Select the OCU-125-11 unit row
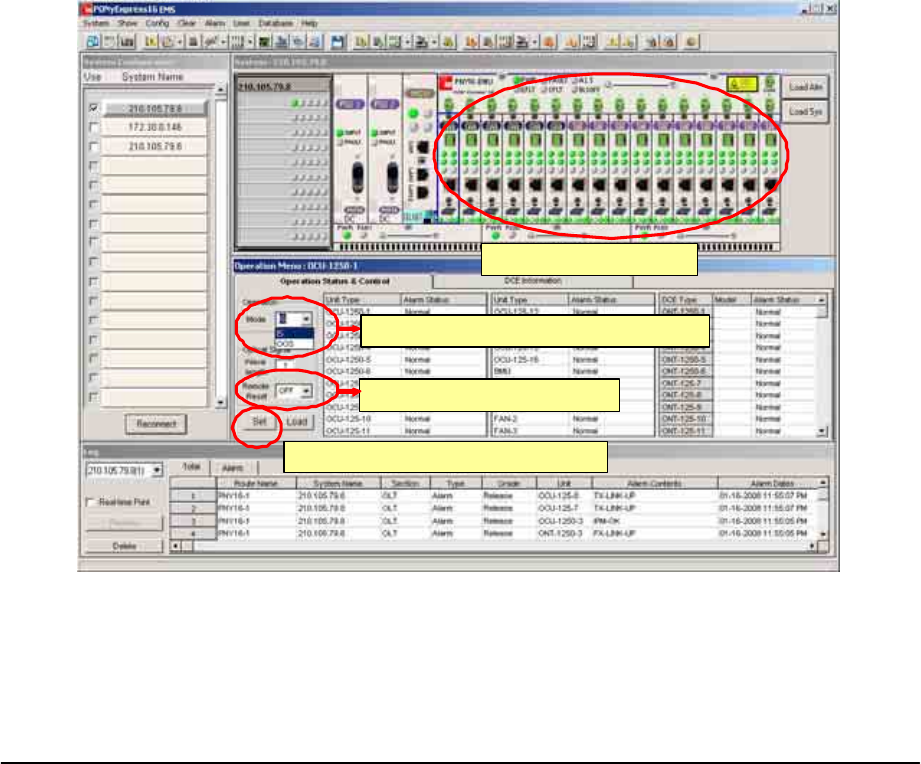 (405, 431)
